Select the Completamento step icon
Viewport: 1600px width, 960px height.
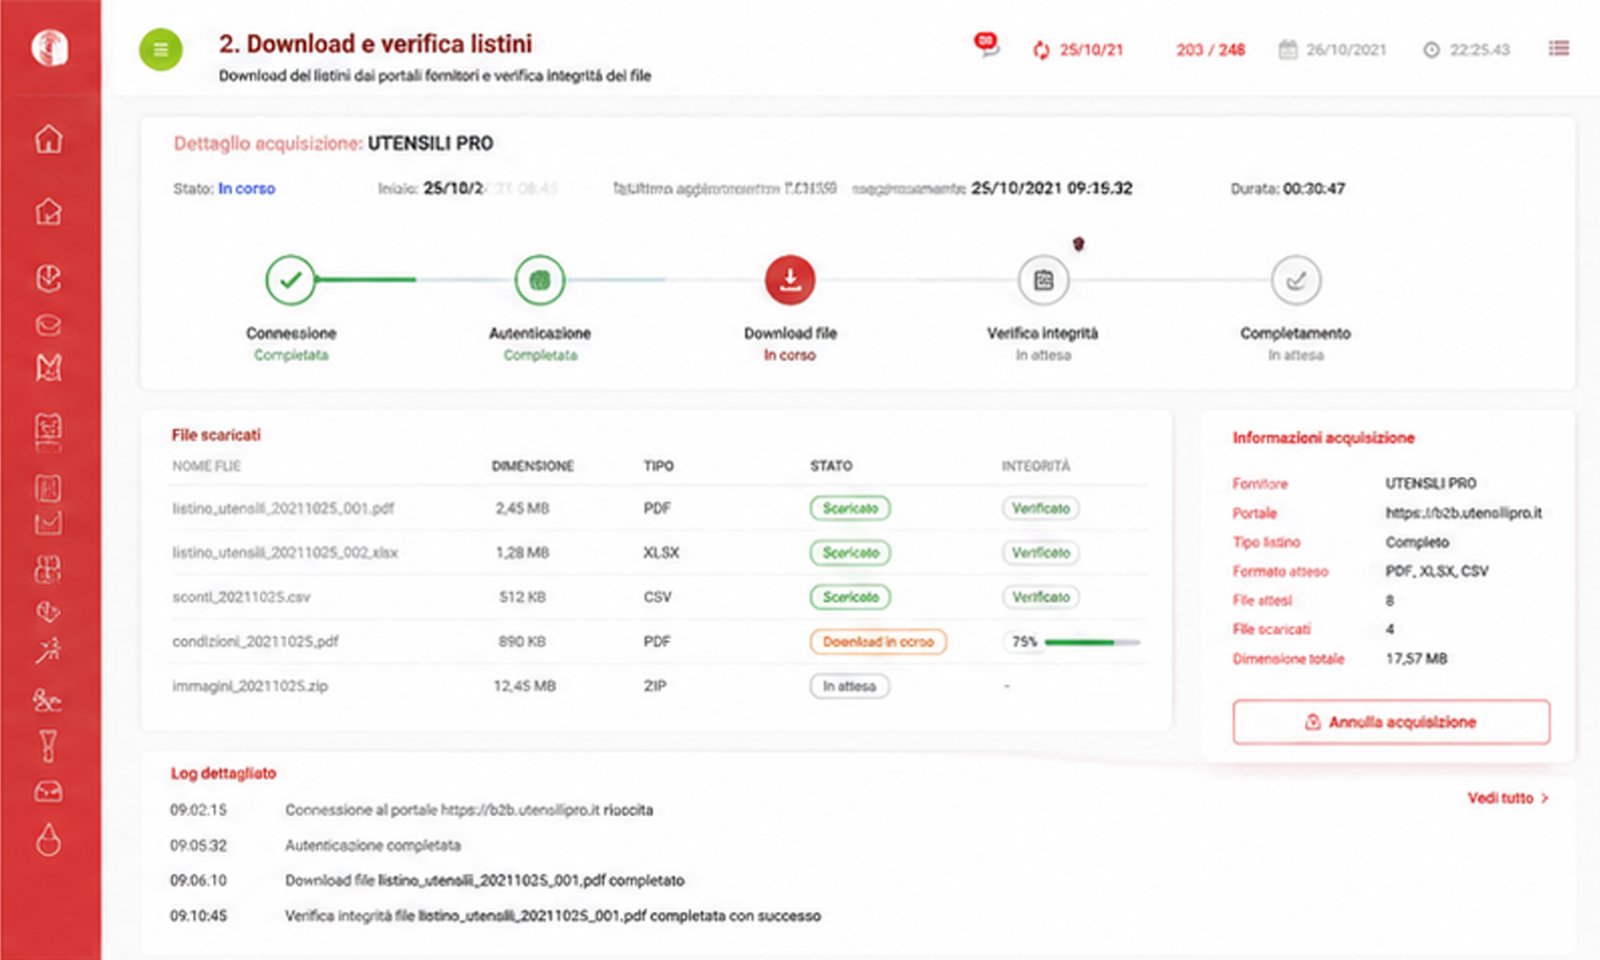pos(1296,280)
